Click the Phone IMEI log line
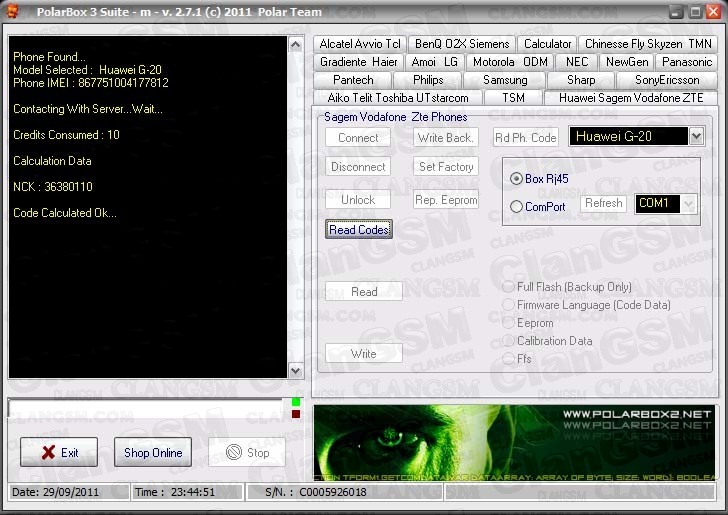 click(91, 83)
